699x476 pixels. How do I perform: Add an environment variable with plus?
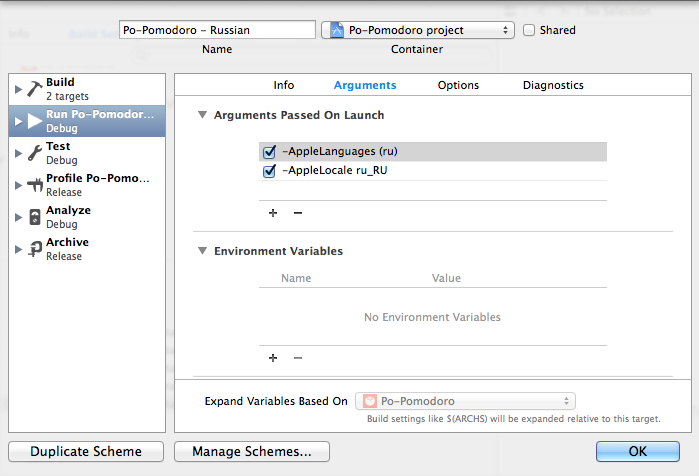coord(273,358)
